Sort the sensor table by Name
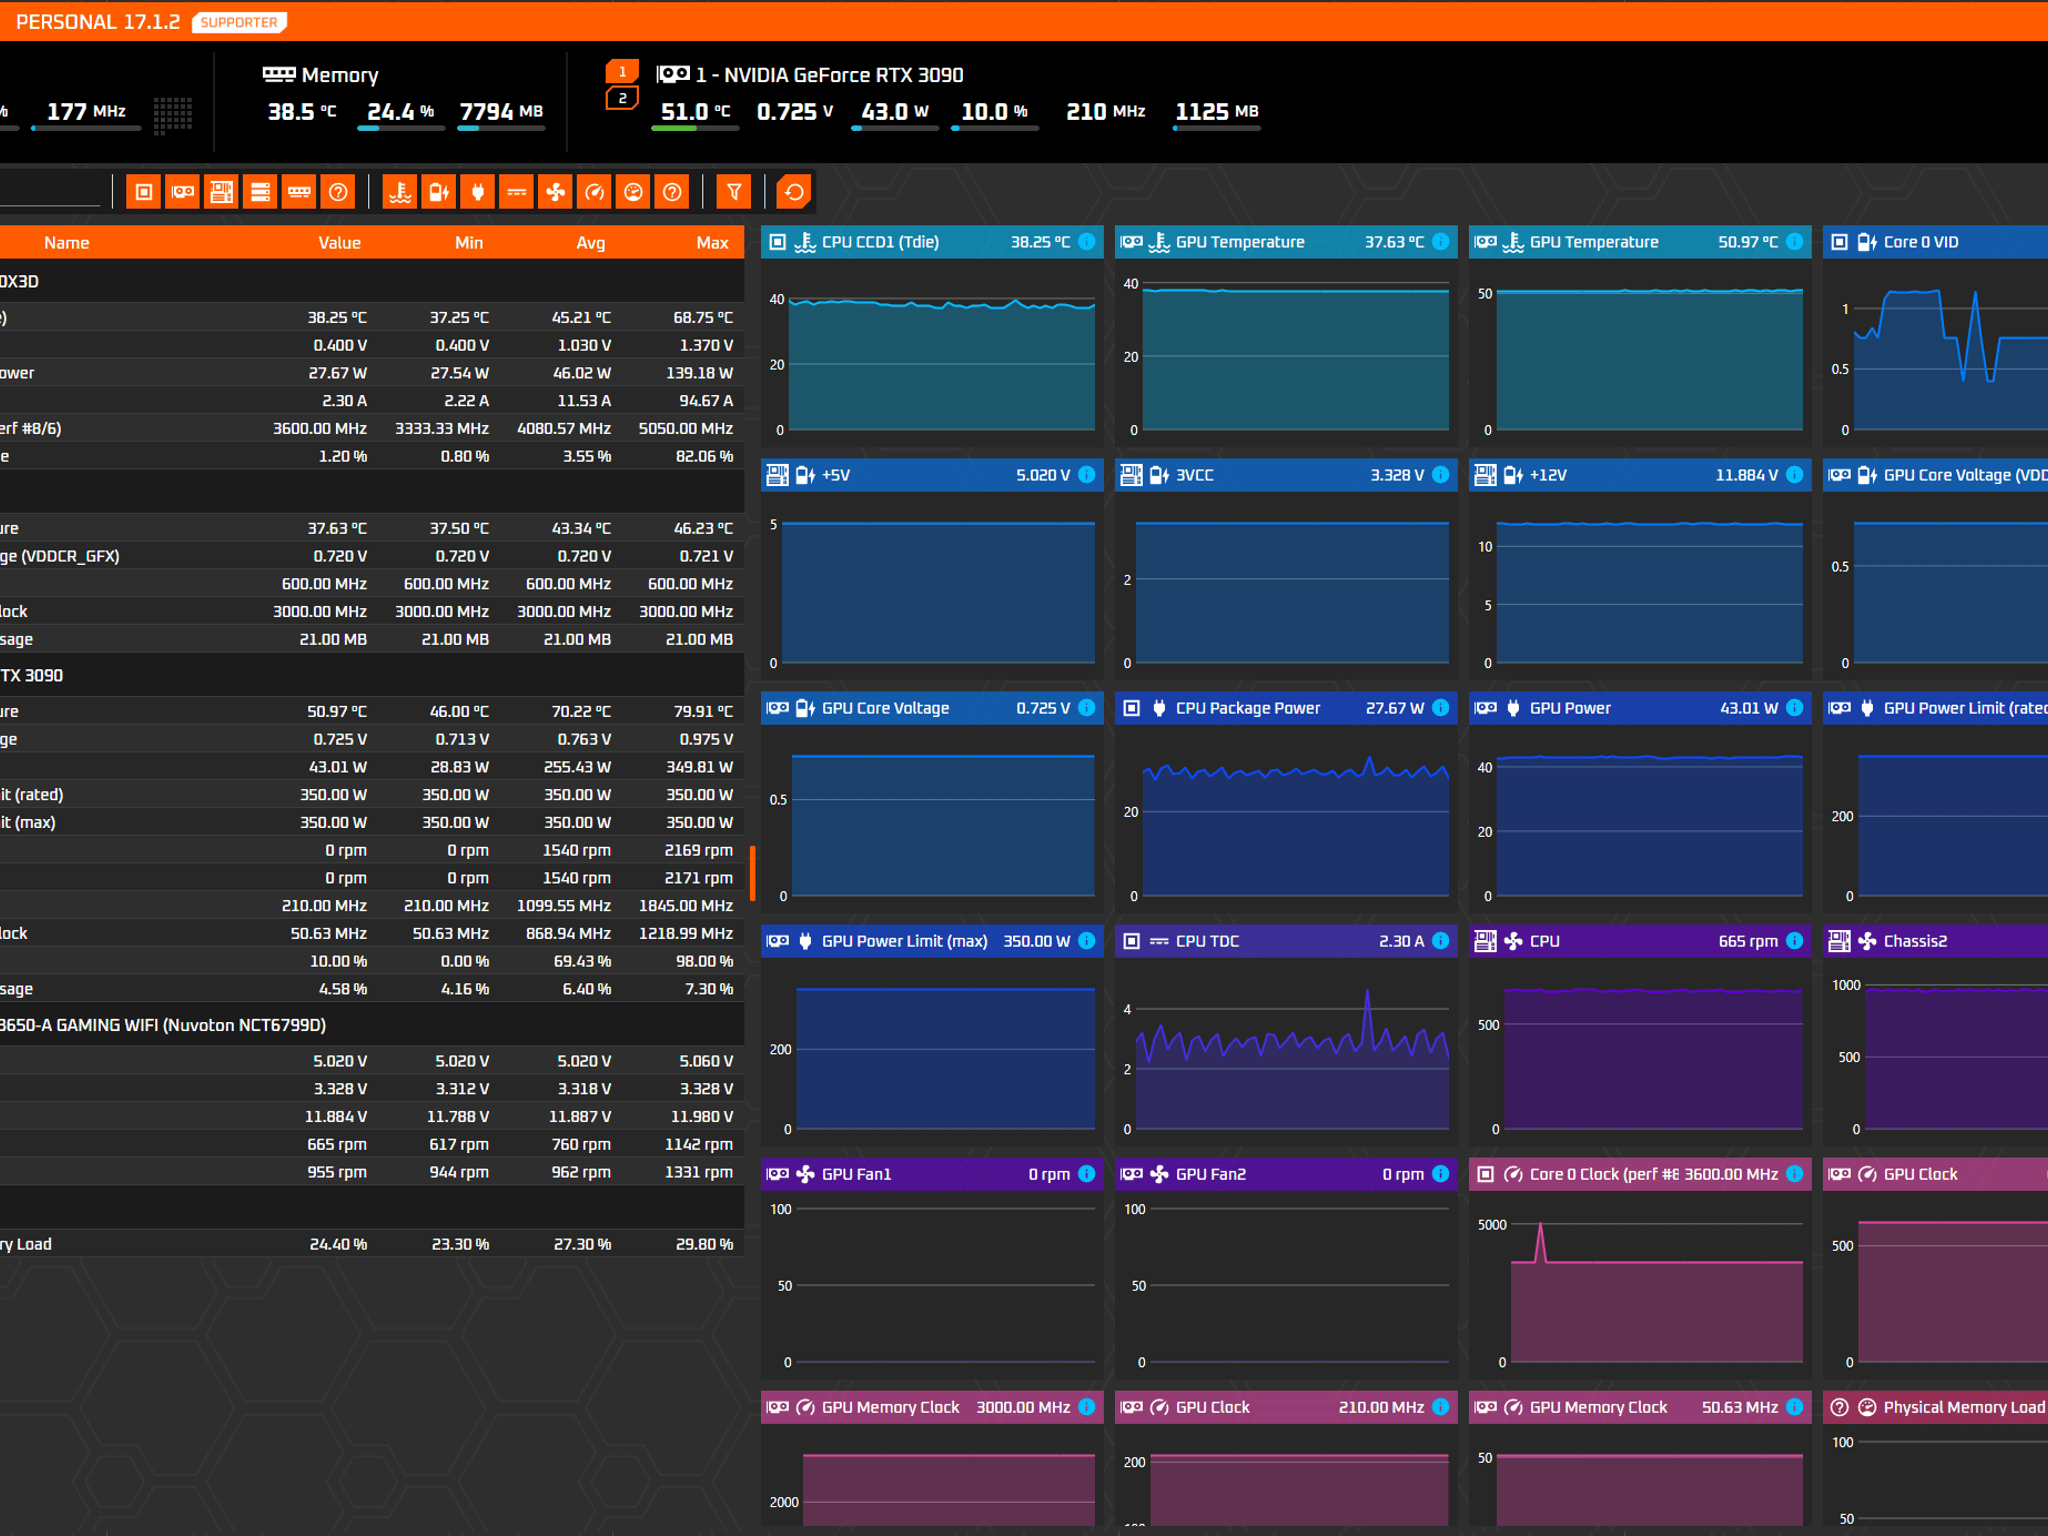This screenshot has width=2048, height=1536. (67, 243)
